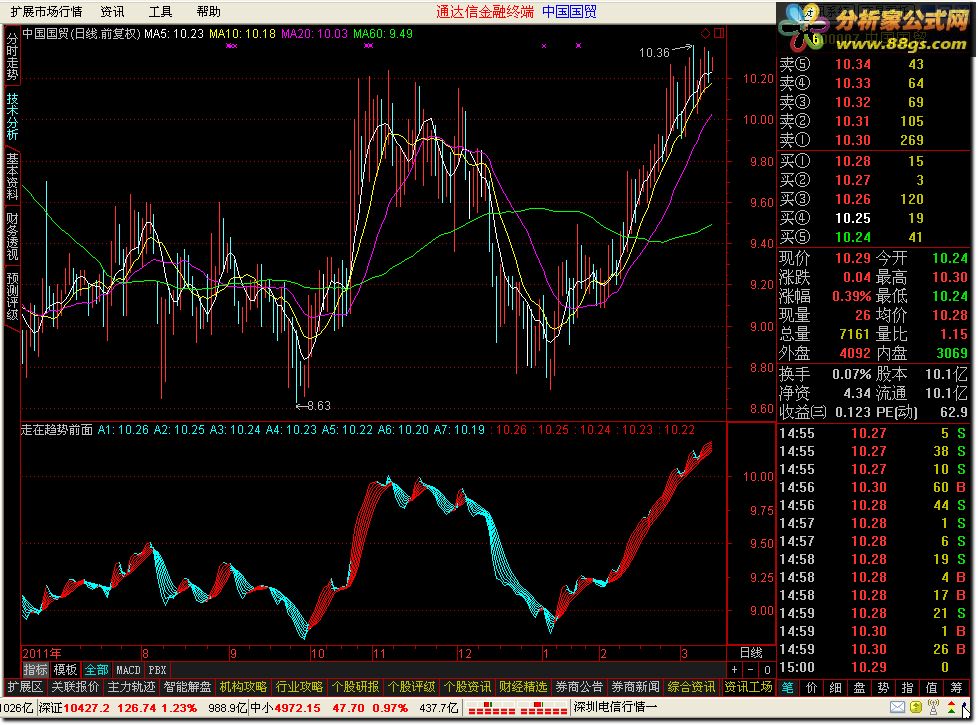
Task: Select the PBX indicator tab
Action: 157,669
